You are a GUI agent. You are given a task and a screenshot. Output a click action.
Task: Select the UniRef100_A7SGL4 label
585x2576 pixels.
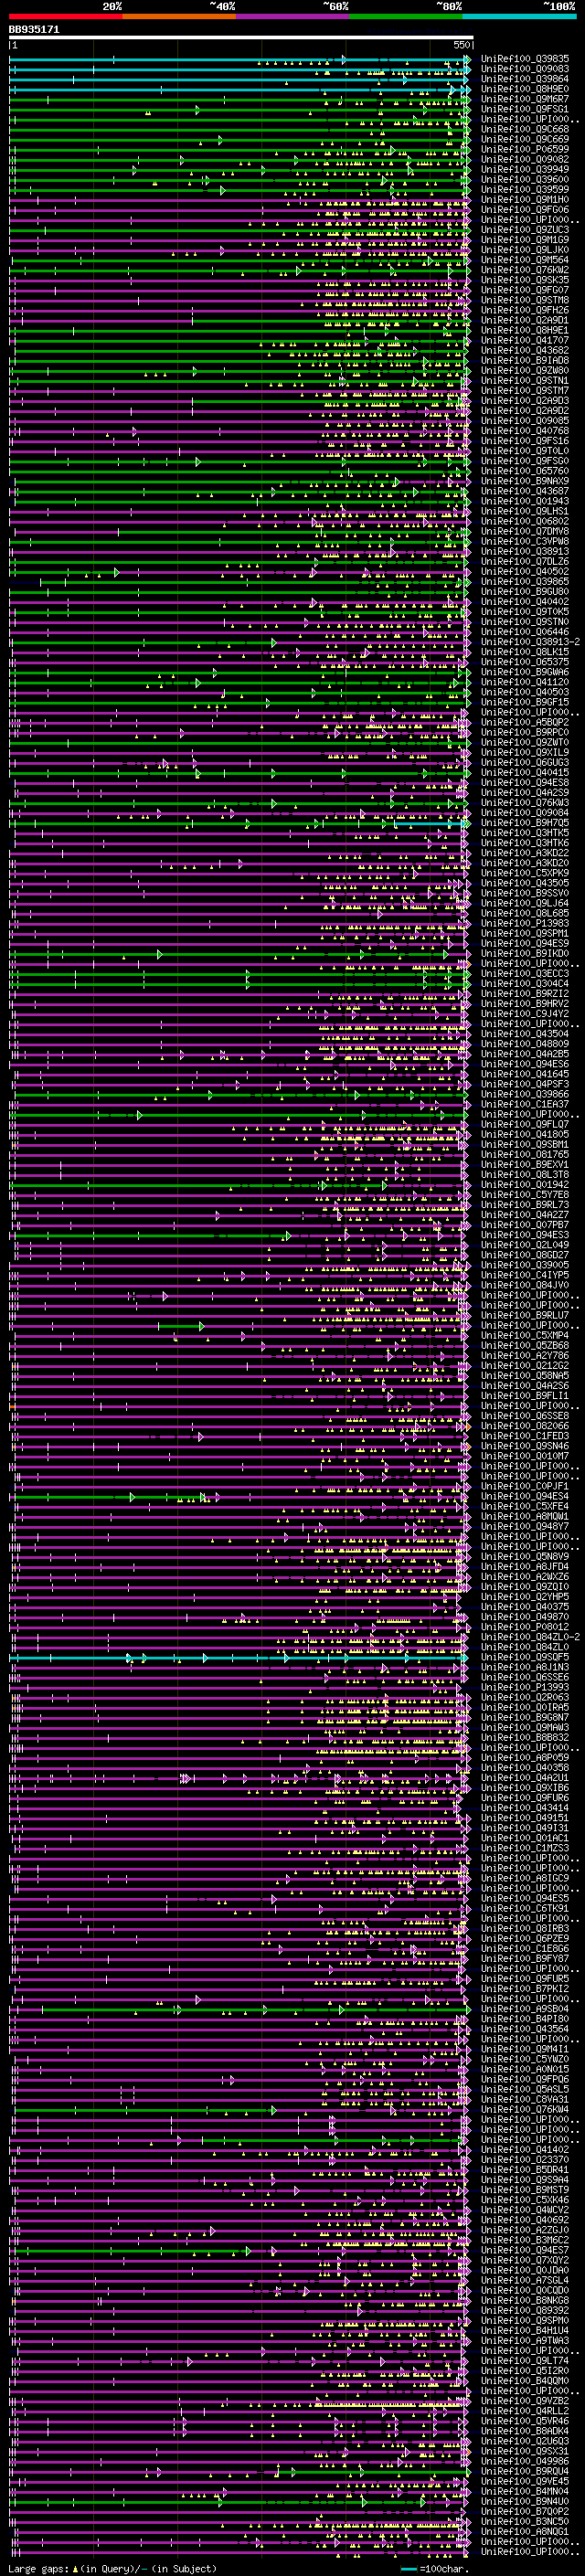click(x=525, y=2281)
